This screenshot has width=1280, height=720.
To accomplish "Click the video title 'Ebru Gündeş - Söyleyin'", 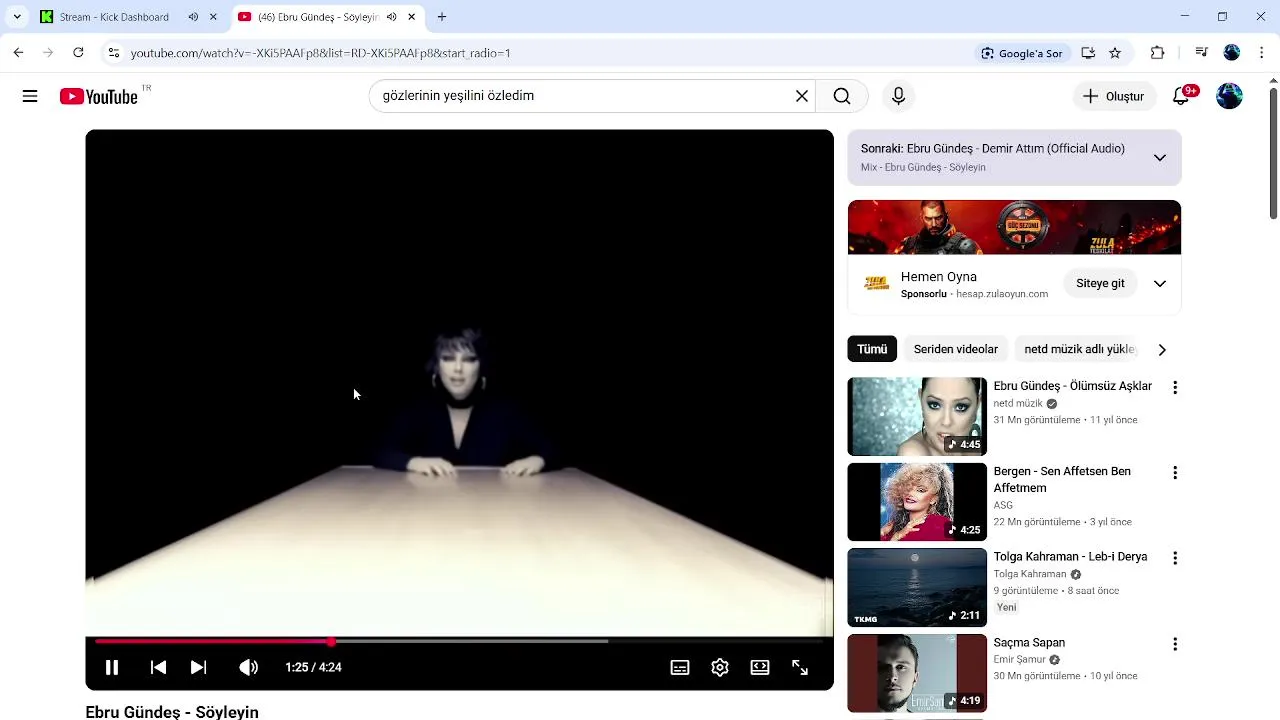I will pos(172,712).
